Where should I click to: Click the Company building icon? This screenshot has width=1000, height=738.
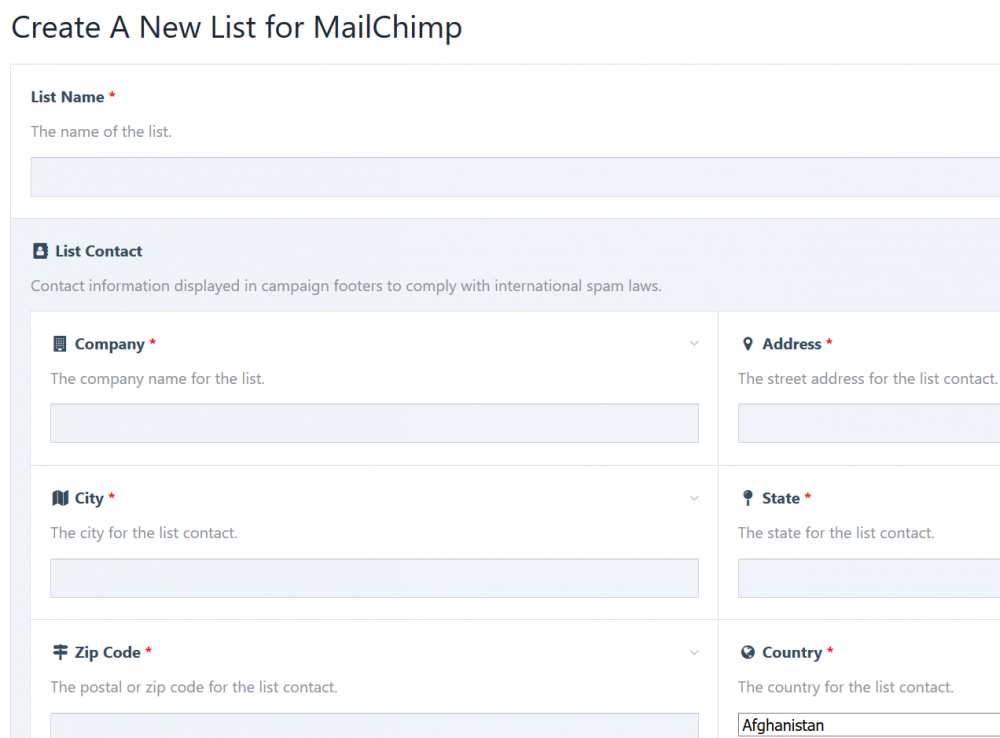click(x=60, y=344)
